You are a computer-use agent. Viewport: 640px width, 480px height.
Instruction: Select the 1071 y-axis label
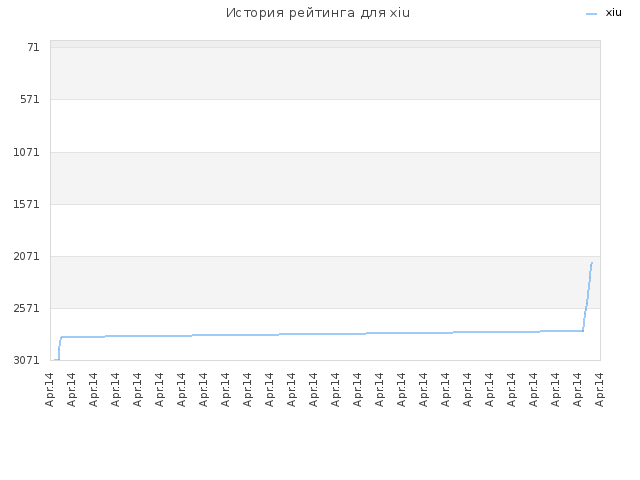tap(27, 153)
